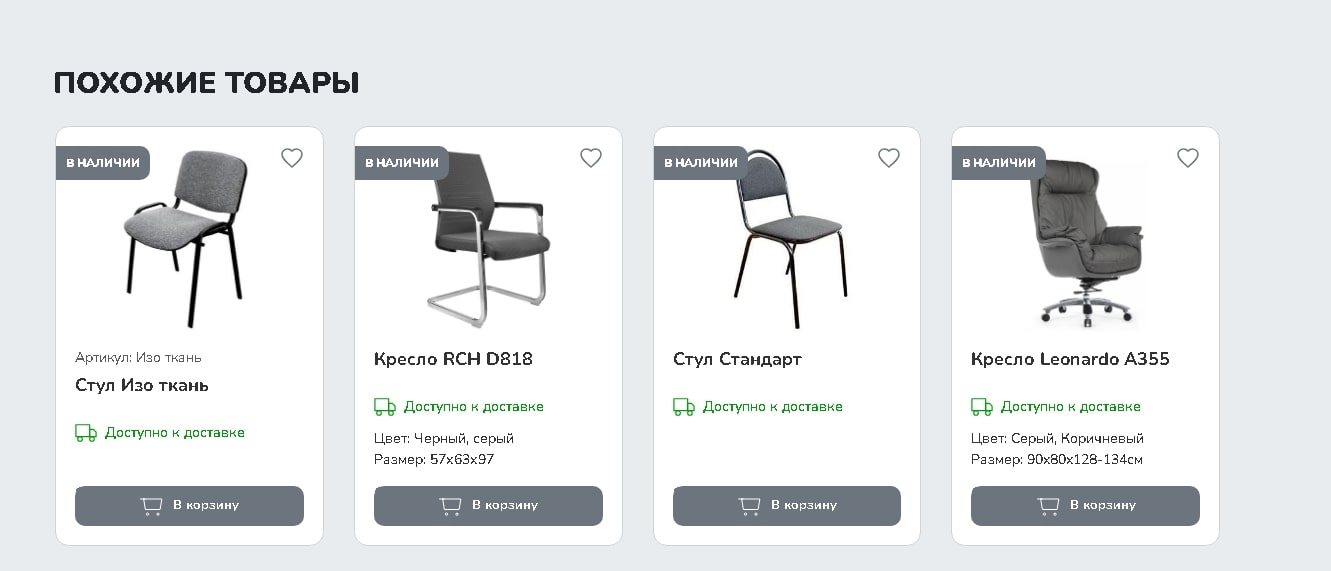
Task: Click the Стул Стандарт chair picture
Action: (x=790, y=238)
